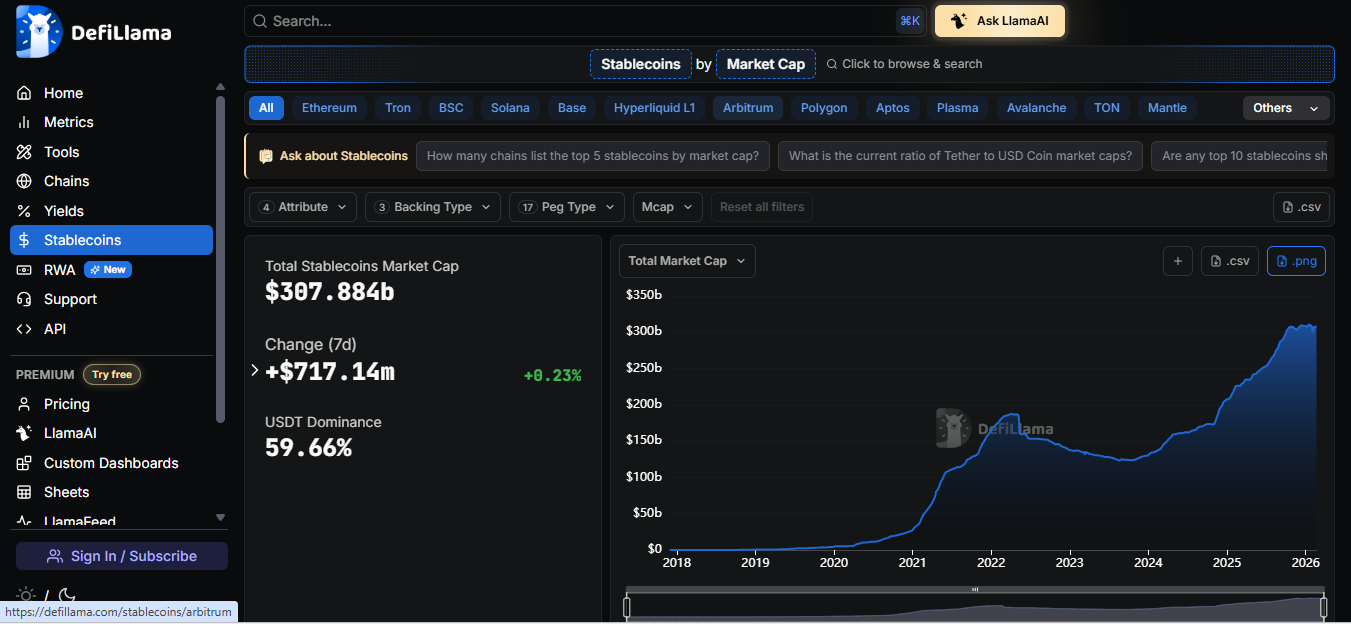This screenshot has height=624, width=1351.
Task: Filter by the Mantle chain
Action: [1167, 108]
